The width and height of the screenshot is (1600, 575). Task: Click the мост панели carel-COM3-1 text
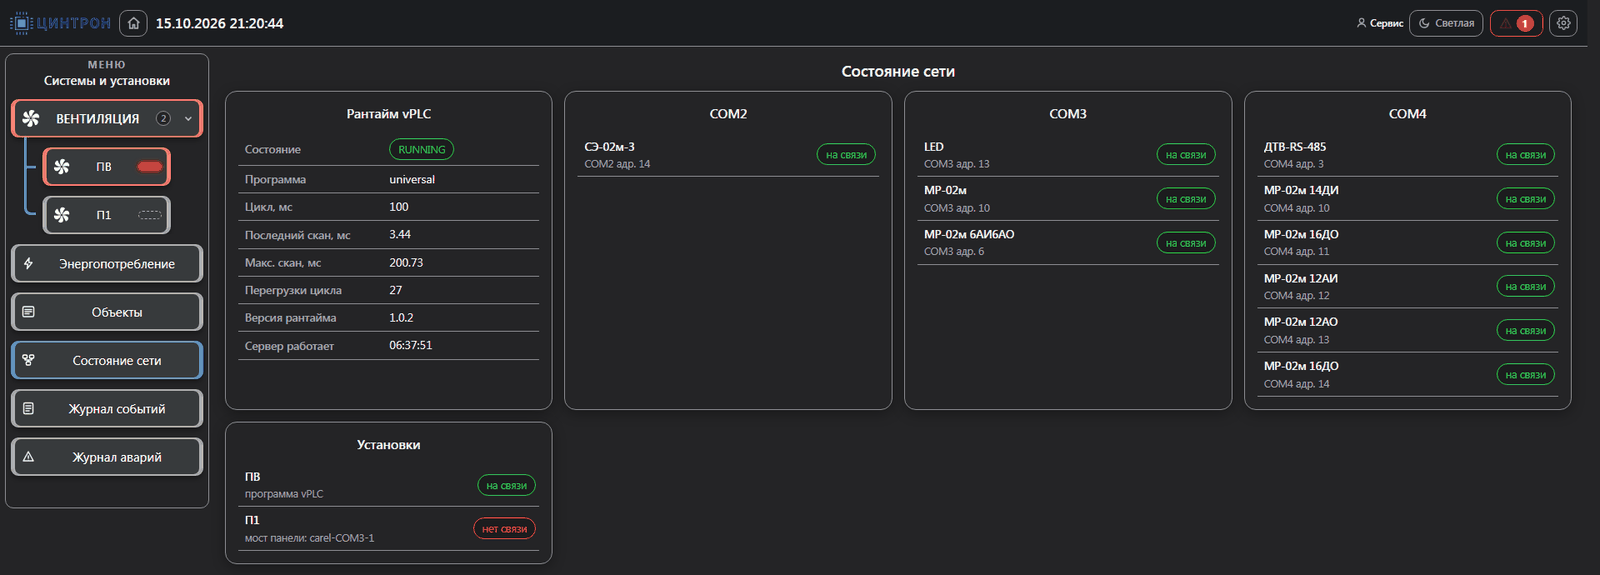[310, 538]
